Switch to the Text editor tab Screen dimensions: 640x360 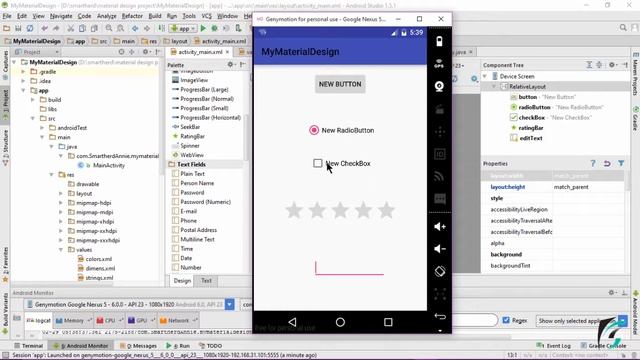click(206, 280)
